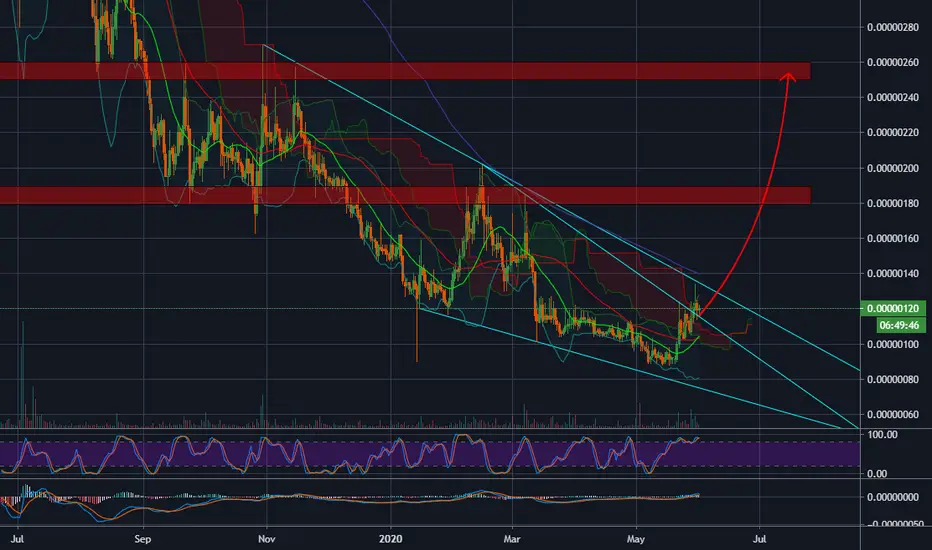The width and height of the screenshot is (932, 550).
Task: Click the Nov time axis label
Action: [x=267, y=539]
